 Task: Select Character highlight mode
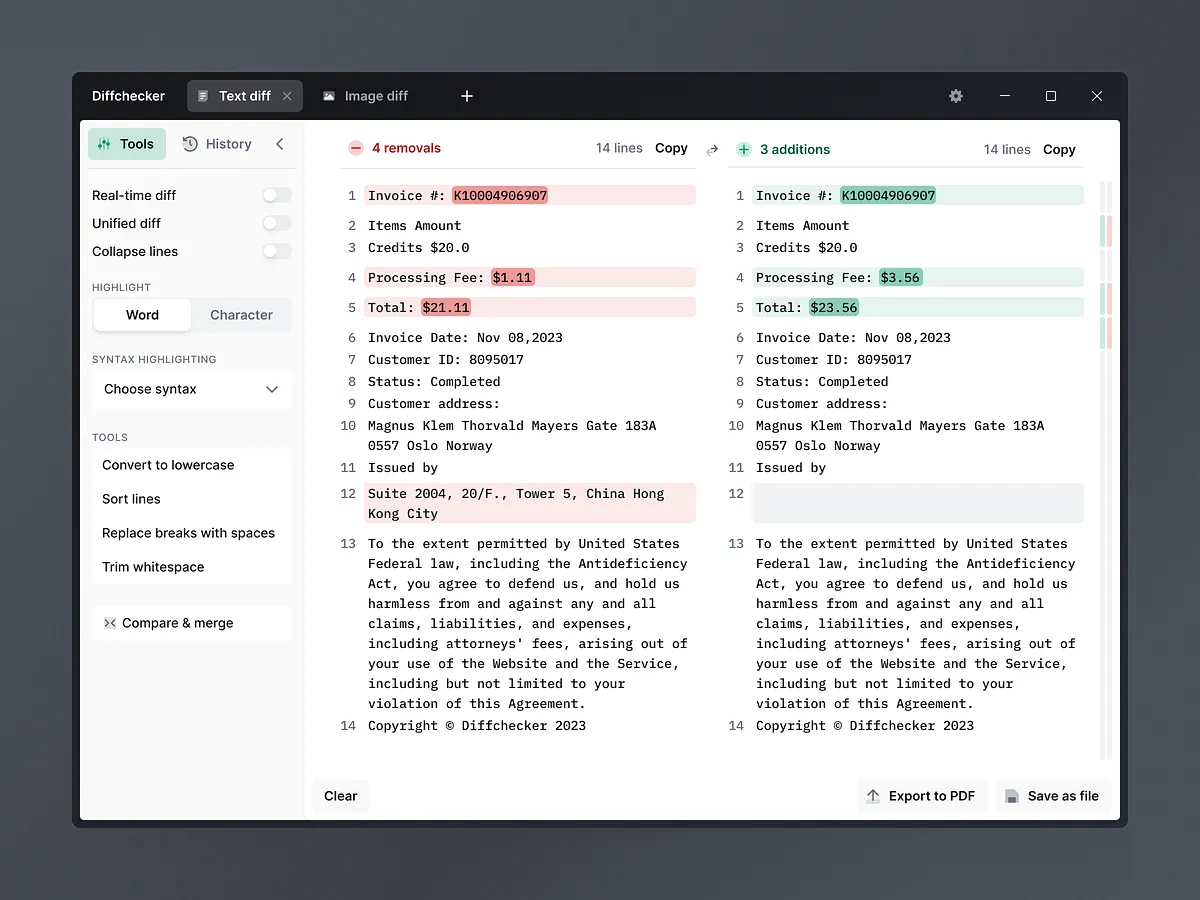click(x=241, y=315)
